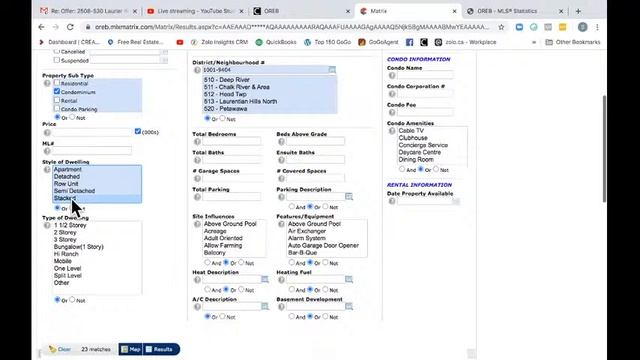Choose Air Exchanger in Features/Equipment list
The width and height of the screenshot is (640, 360).
[307, 231]
